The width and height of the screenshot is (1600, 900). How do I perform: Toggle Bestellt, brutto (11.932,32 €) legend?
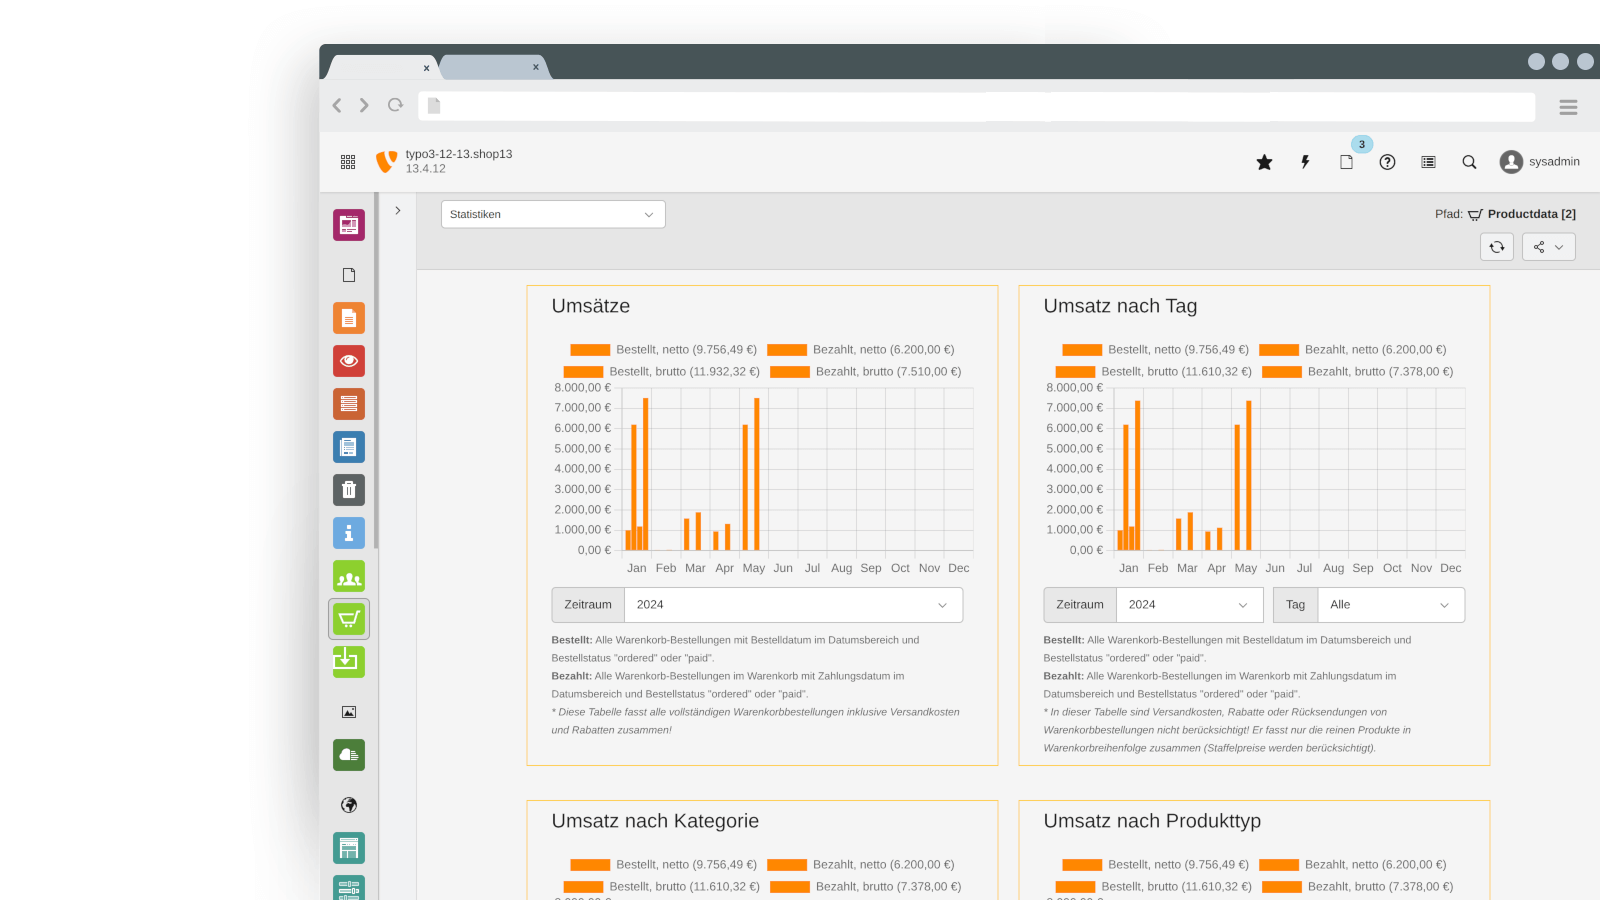pyautogui.click(x=662, y=372)
